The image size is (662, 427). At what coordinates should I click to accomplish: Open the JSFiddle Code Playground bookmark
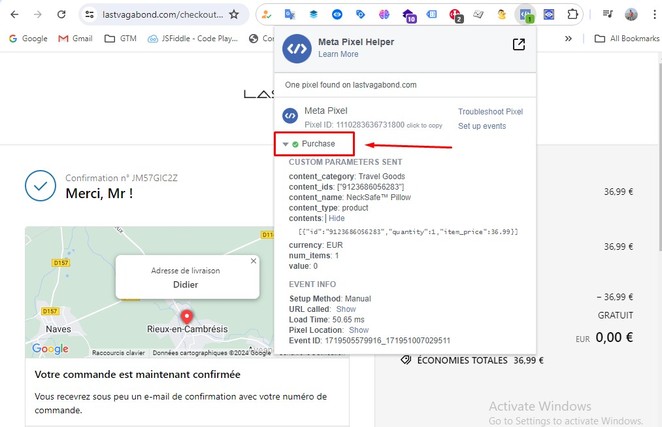[193, 38]
